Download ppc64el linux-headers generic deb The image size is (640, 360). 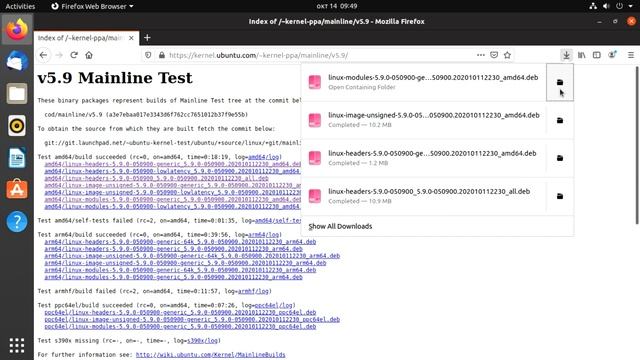point(180,312)
